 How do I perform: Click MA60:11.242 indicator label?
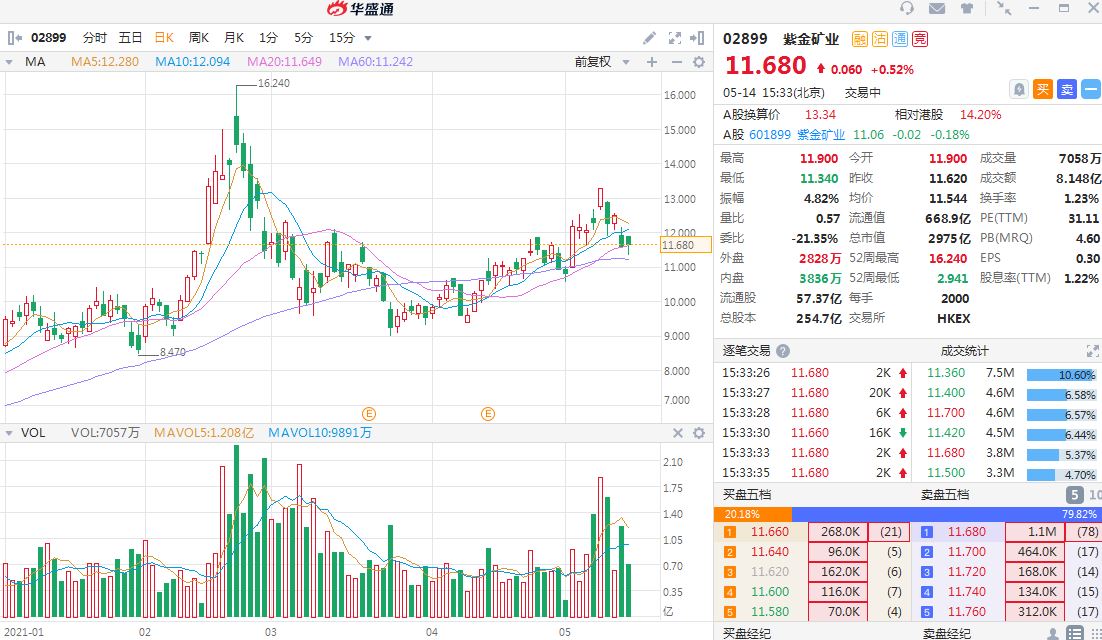(x=375, y=62)
